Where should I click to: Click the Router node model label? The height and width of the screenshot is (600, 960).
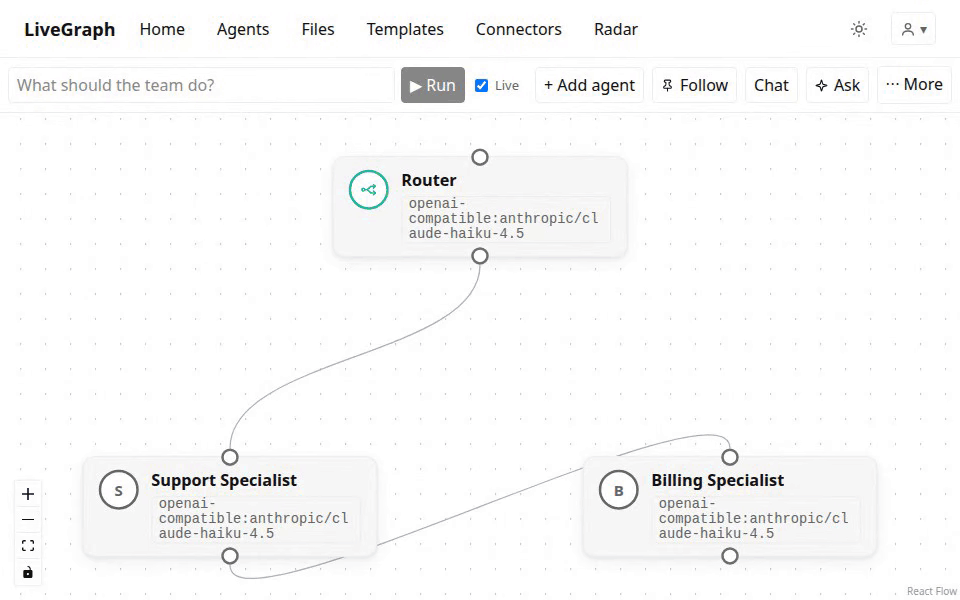click(x=506, y=219)
